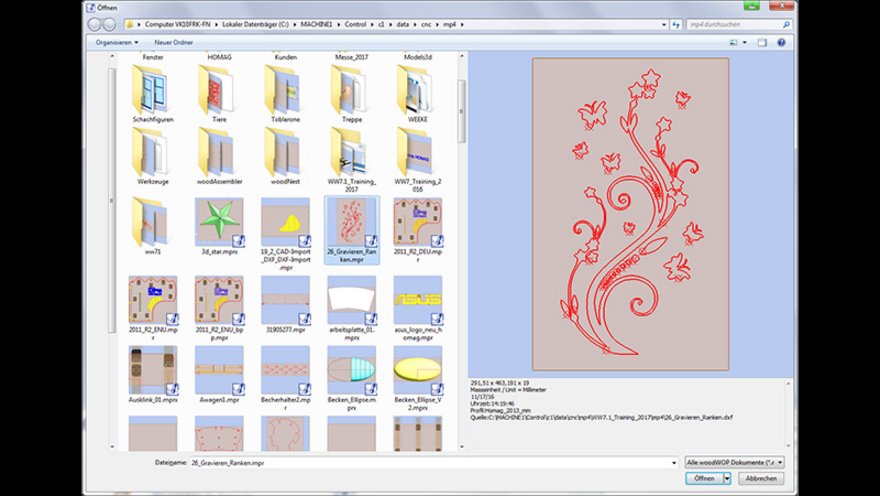This screenshot has width=880, height=496.
Task: Open the woodNest folder icon
Action: tap(285, 151)
